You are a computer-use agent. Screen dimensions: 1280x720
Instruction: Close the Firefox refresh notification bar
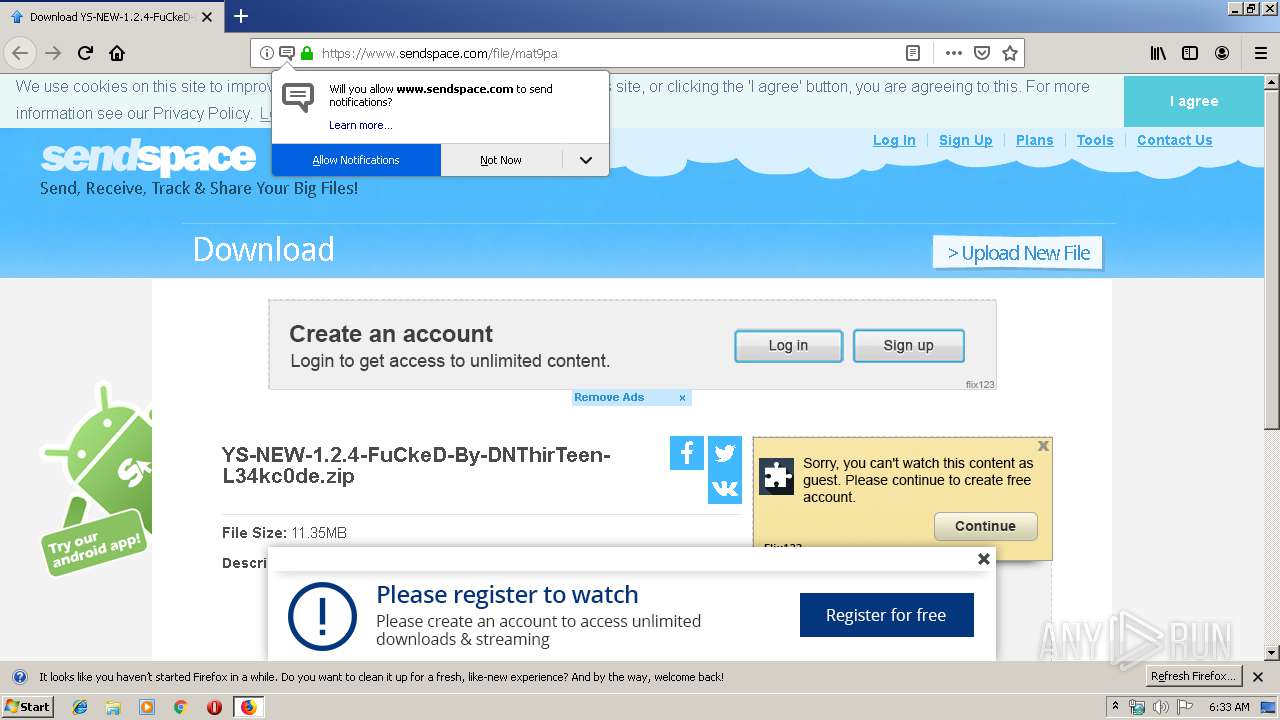pos(1258,677)
